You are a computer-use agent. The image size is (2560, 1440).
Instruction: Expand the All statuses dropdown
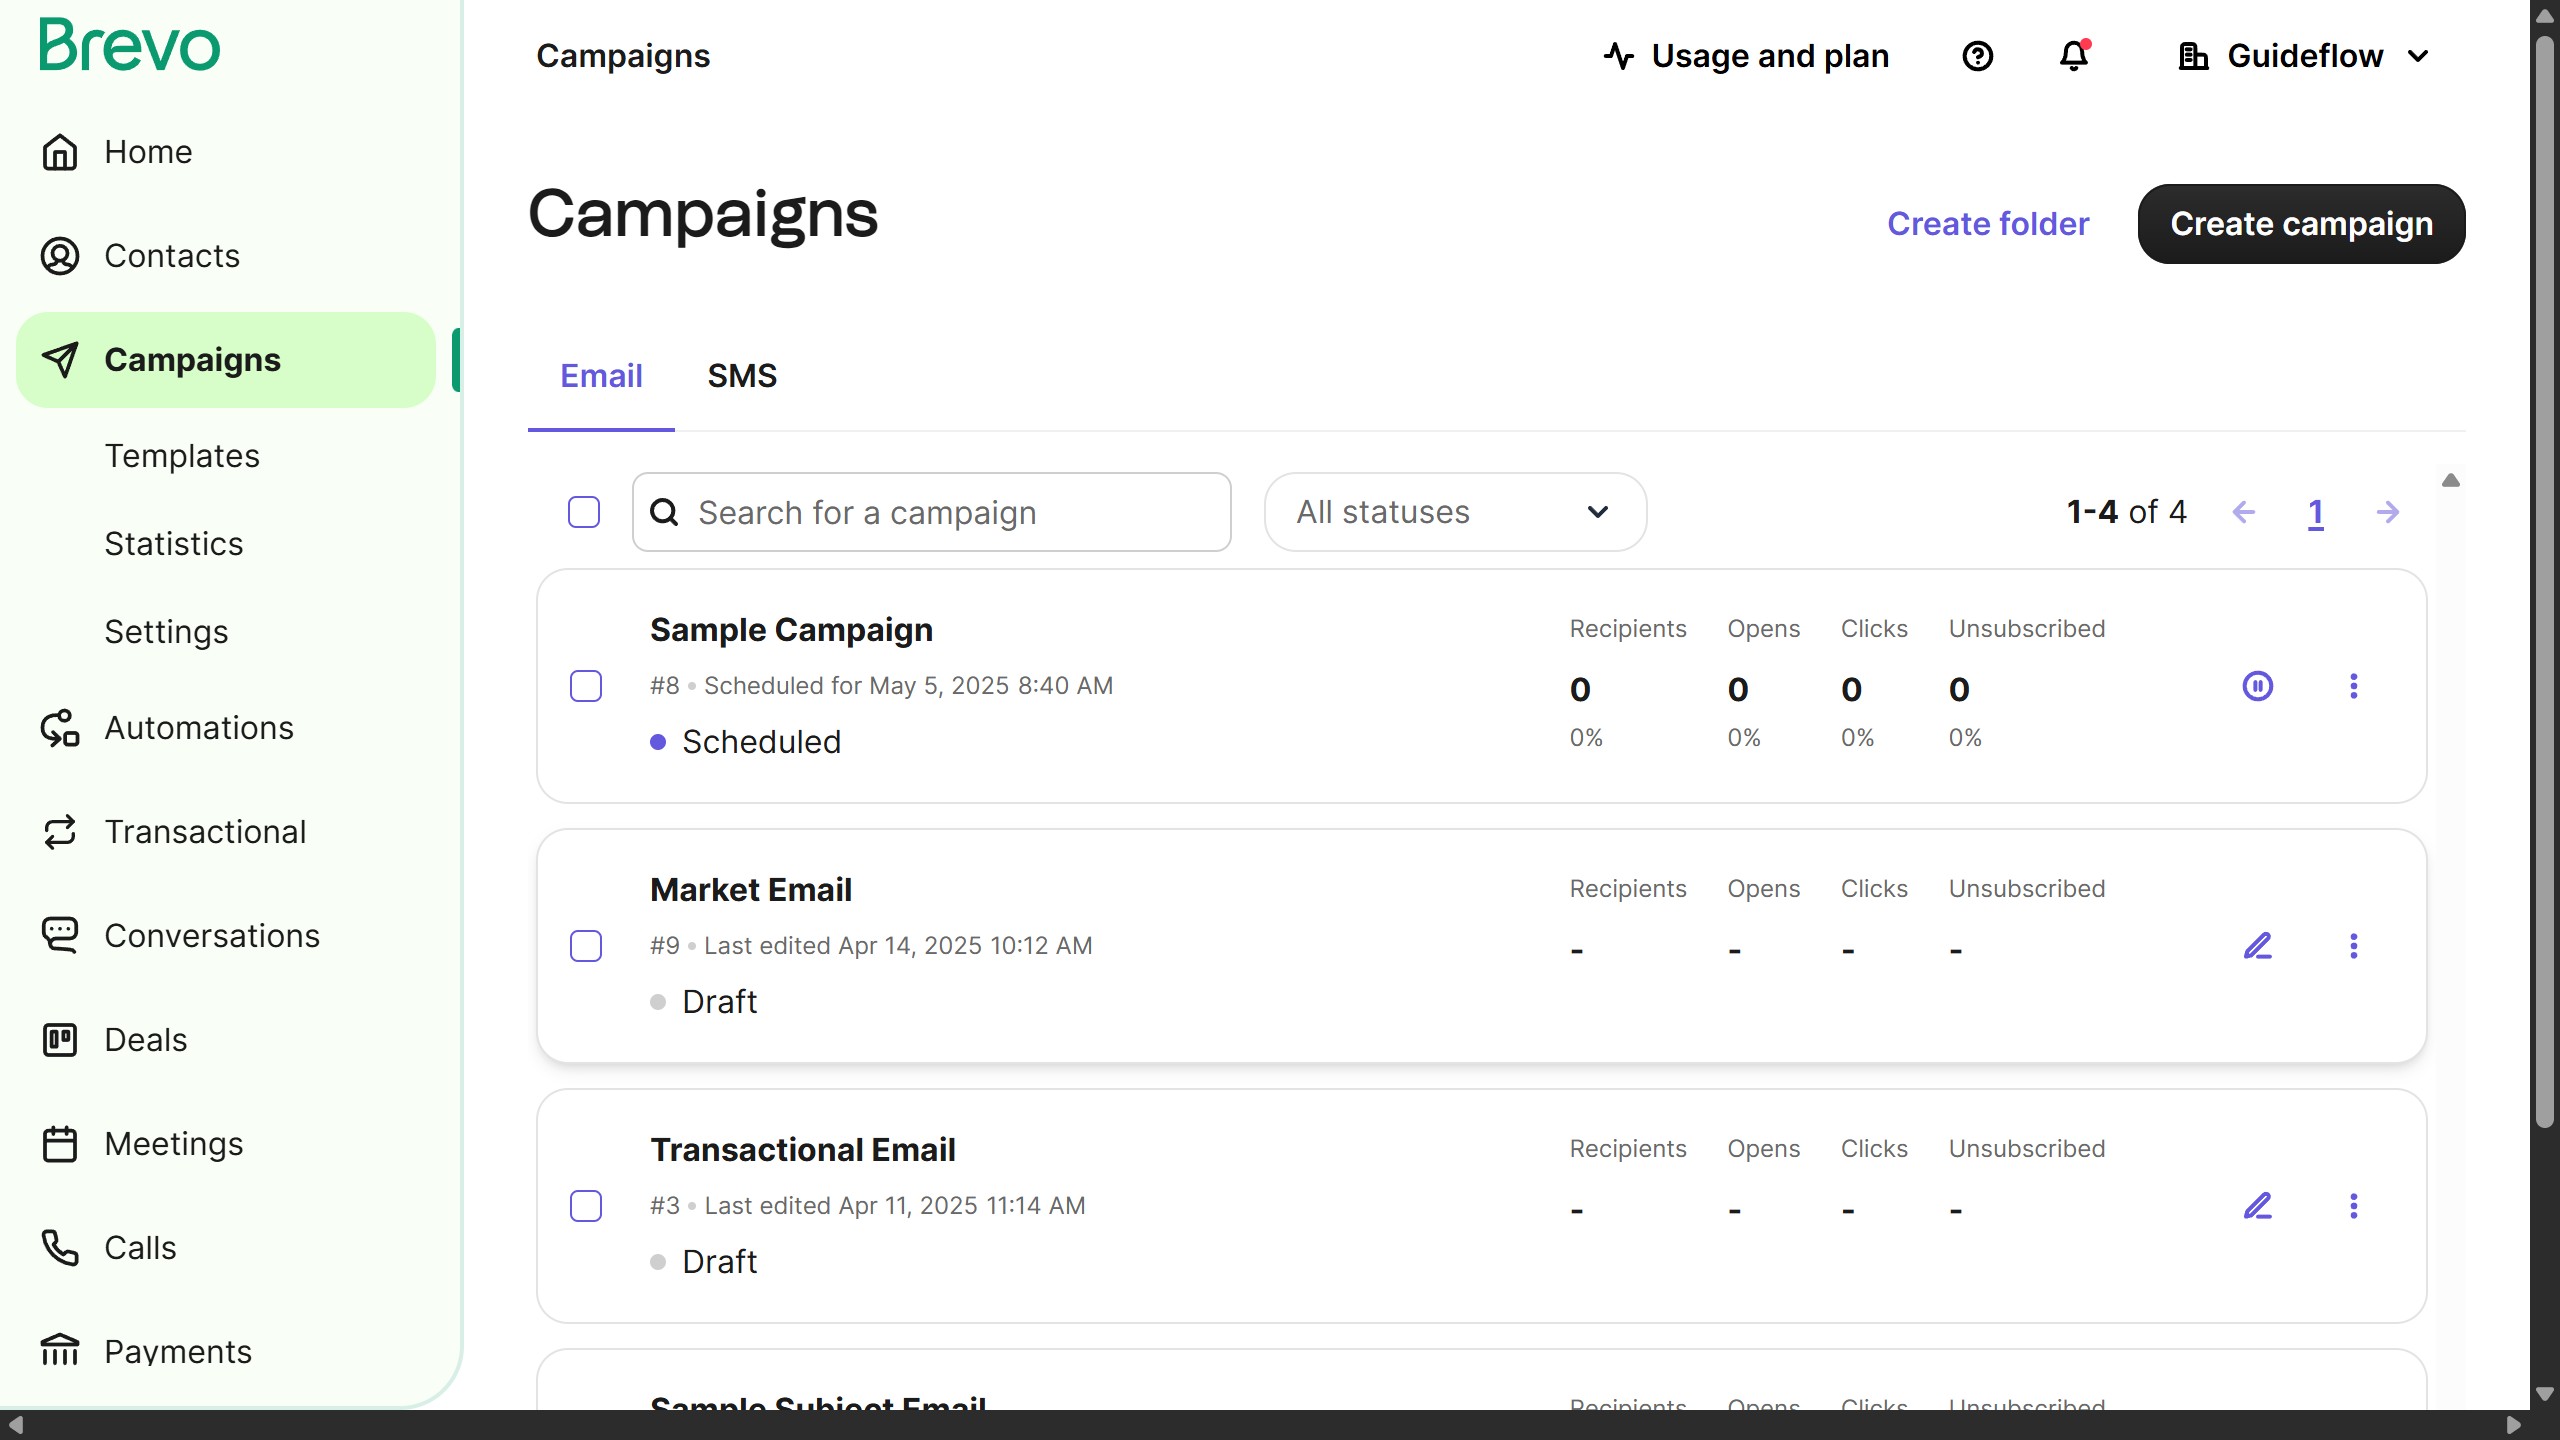[1455, 512]
